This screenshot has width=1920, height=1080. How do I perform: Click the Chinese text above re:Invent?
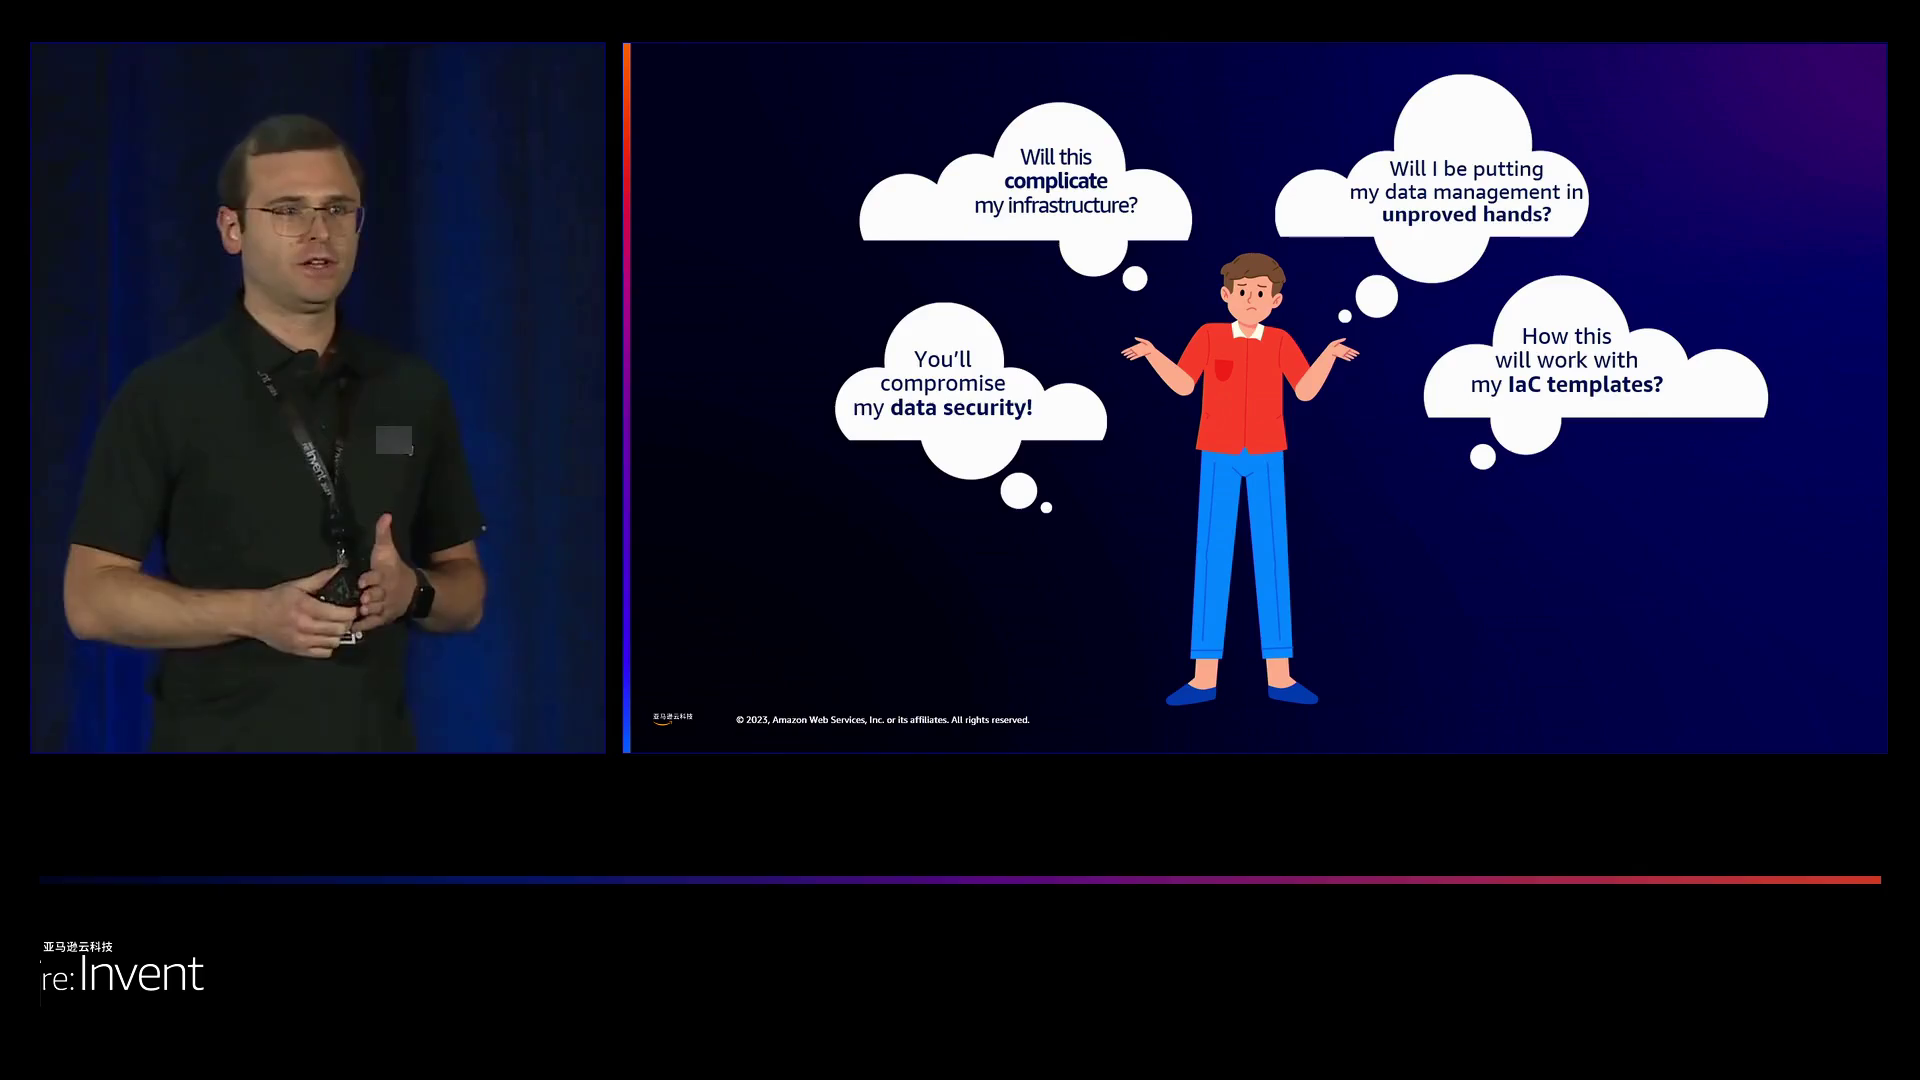pos(78,946)
